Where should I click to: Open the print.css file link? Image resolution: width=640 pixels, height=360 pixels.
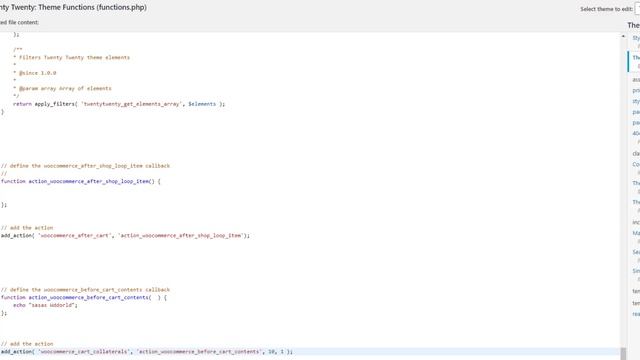pyautogui.click(x=636, y=90)
